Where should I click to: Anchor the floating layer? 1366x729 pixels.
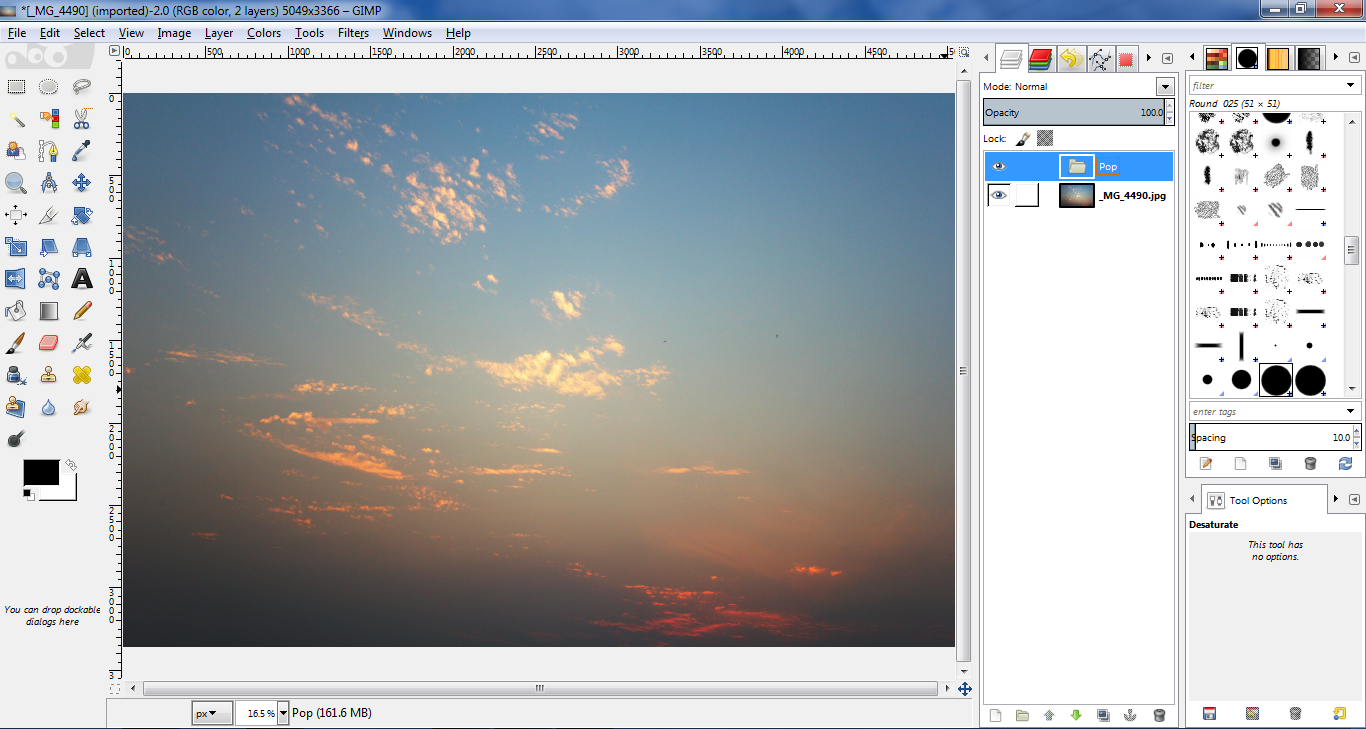[1131, 715]
